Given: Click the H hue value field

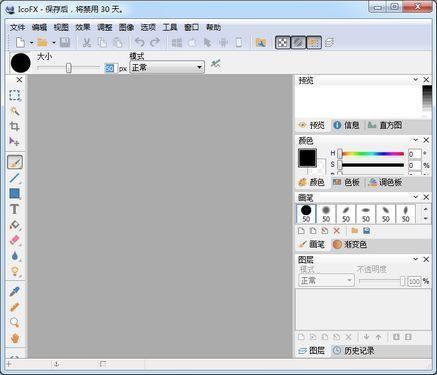Looking at the screenshot, I should pyautogui.click(x=414, y=154).
